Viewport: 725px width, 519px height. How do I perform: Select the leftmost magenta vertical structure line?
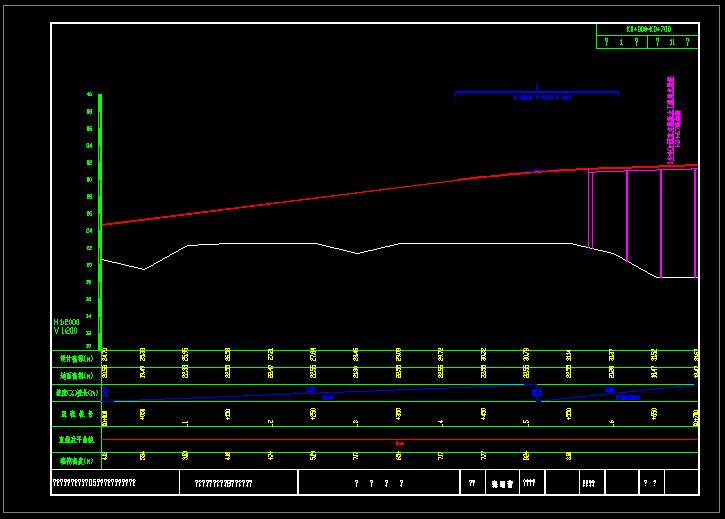tap(589, 210)
